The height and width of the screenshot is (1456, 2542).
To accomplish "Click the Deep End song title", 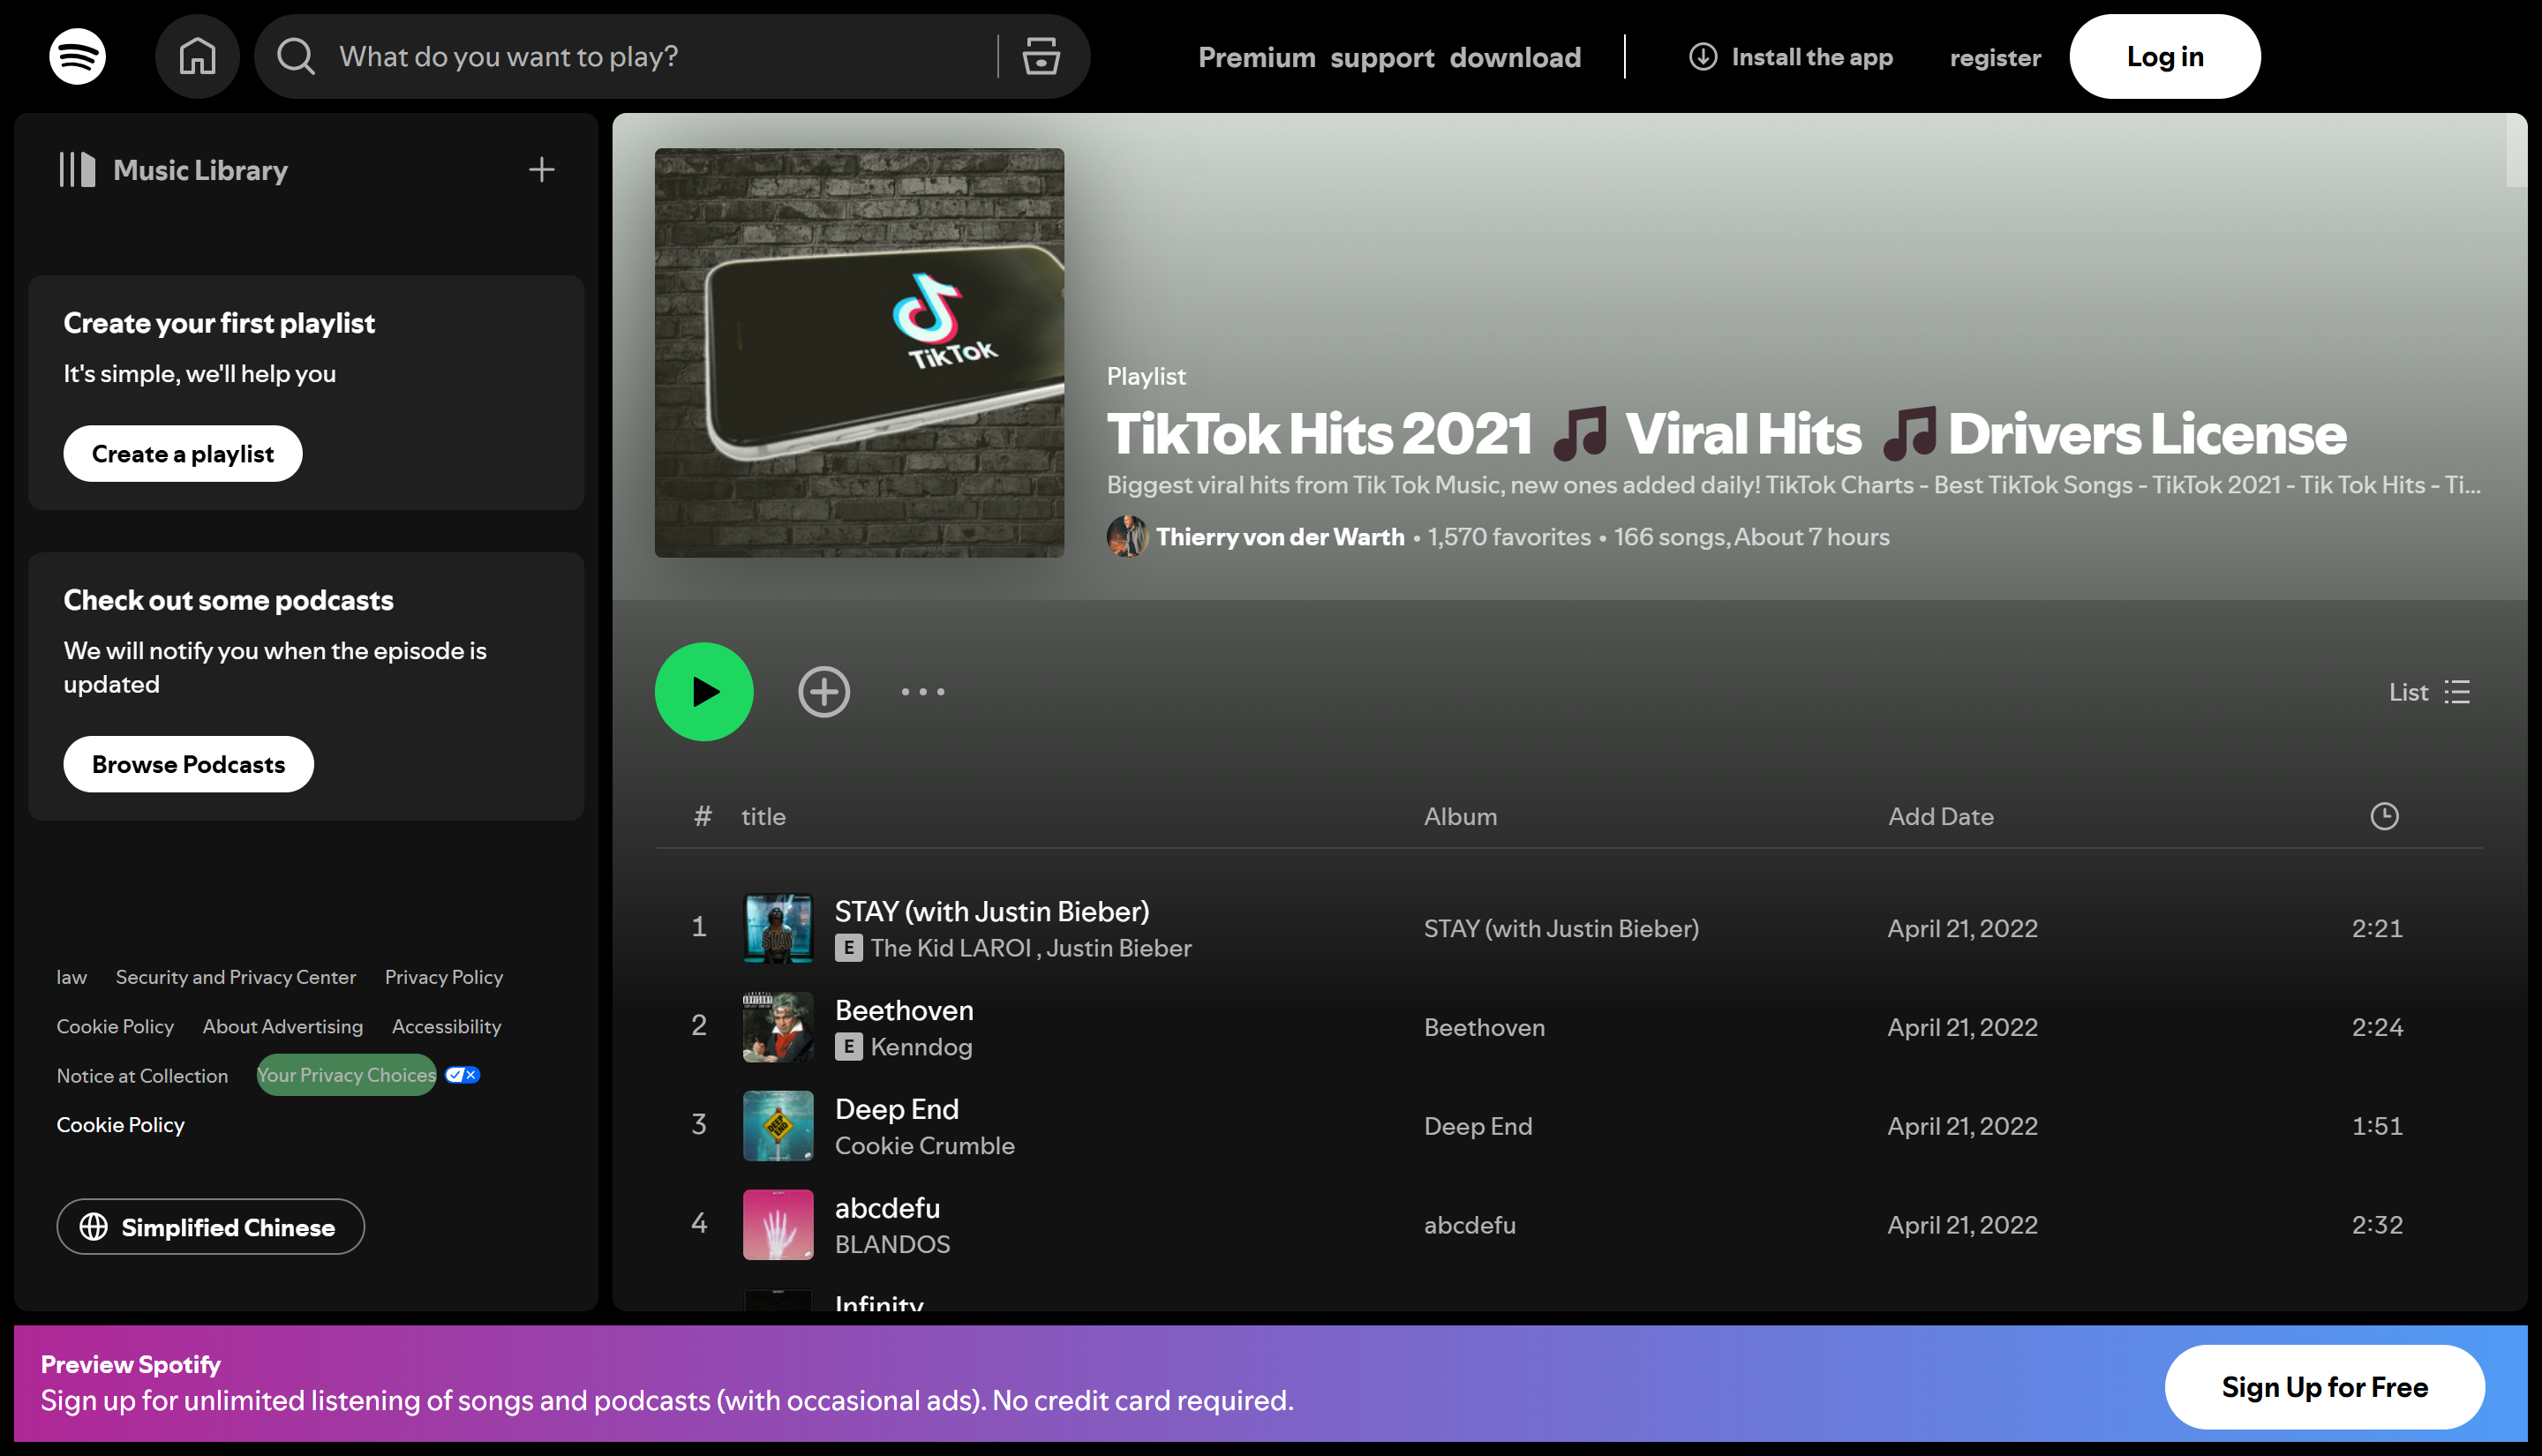I will [897, 1110].
